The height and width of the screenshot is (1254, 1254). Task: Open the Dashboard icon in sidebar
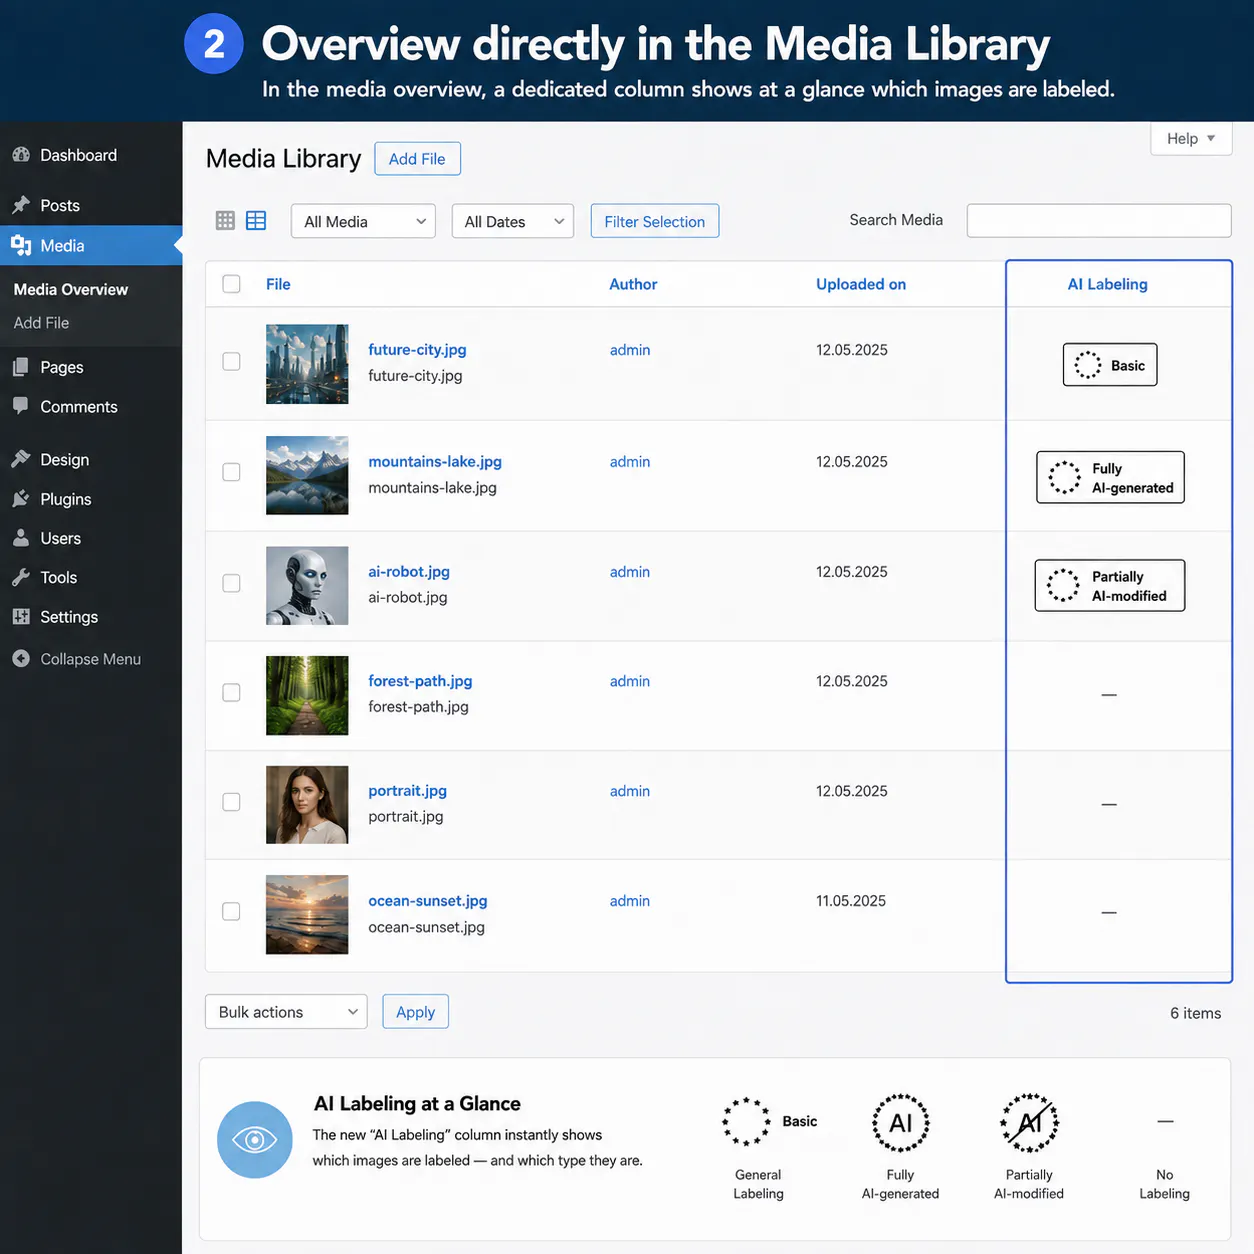(x=21, y=155)
